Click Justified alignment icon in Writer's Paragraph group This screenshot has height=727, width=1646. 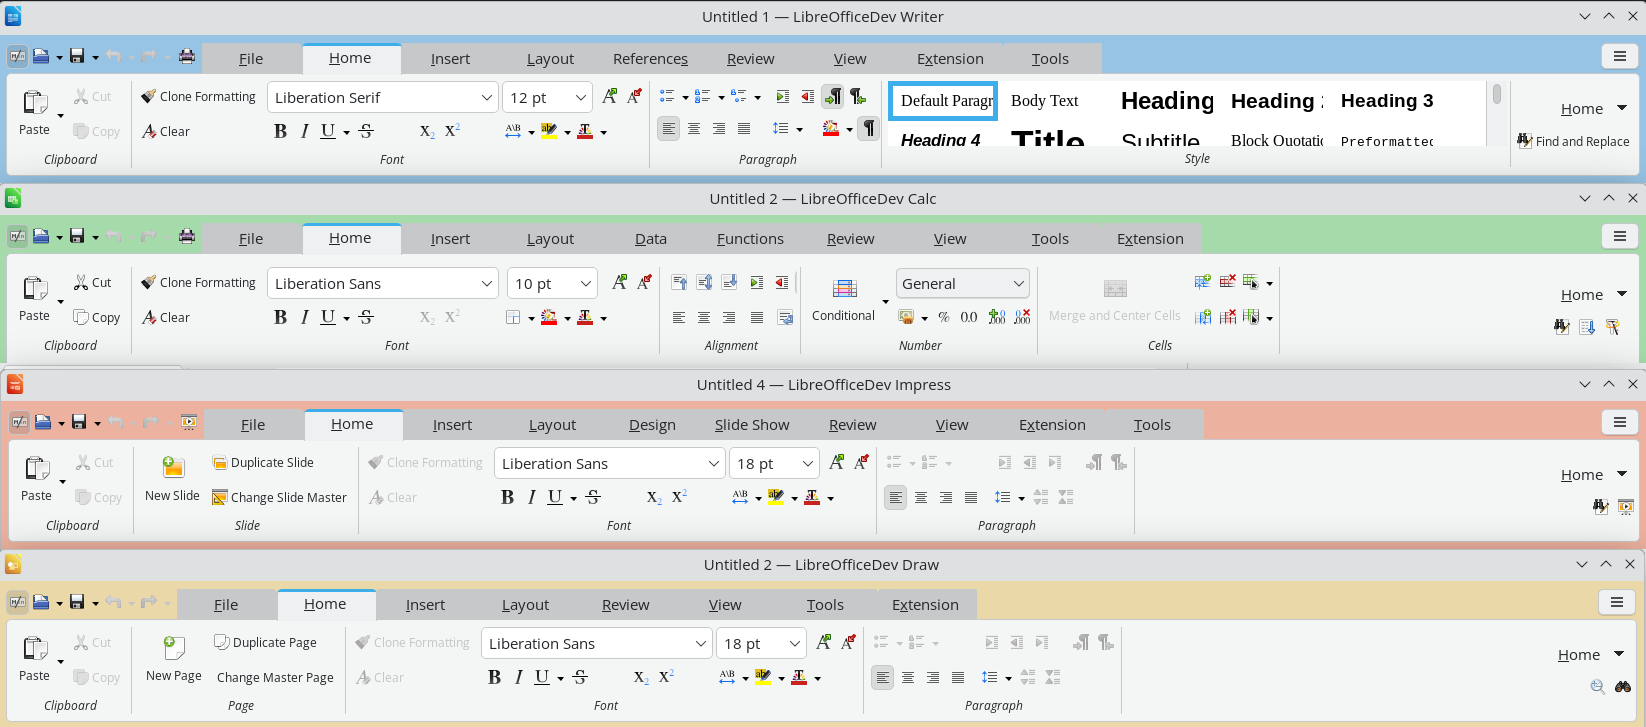click(x=744, y=129)
